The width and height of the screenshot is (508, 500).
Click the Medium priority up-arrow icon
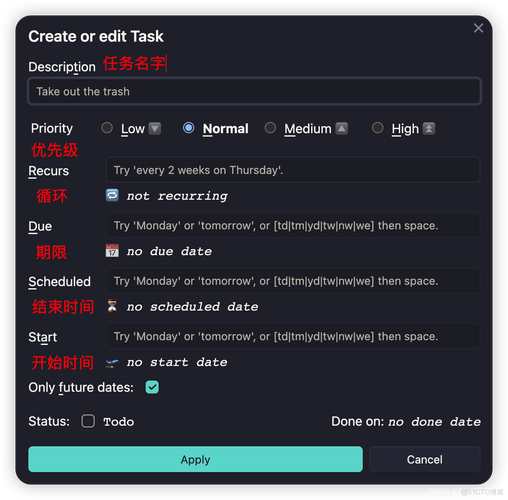click(x=342, y=128)
